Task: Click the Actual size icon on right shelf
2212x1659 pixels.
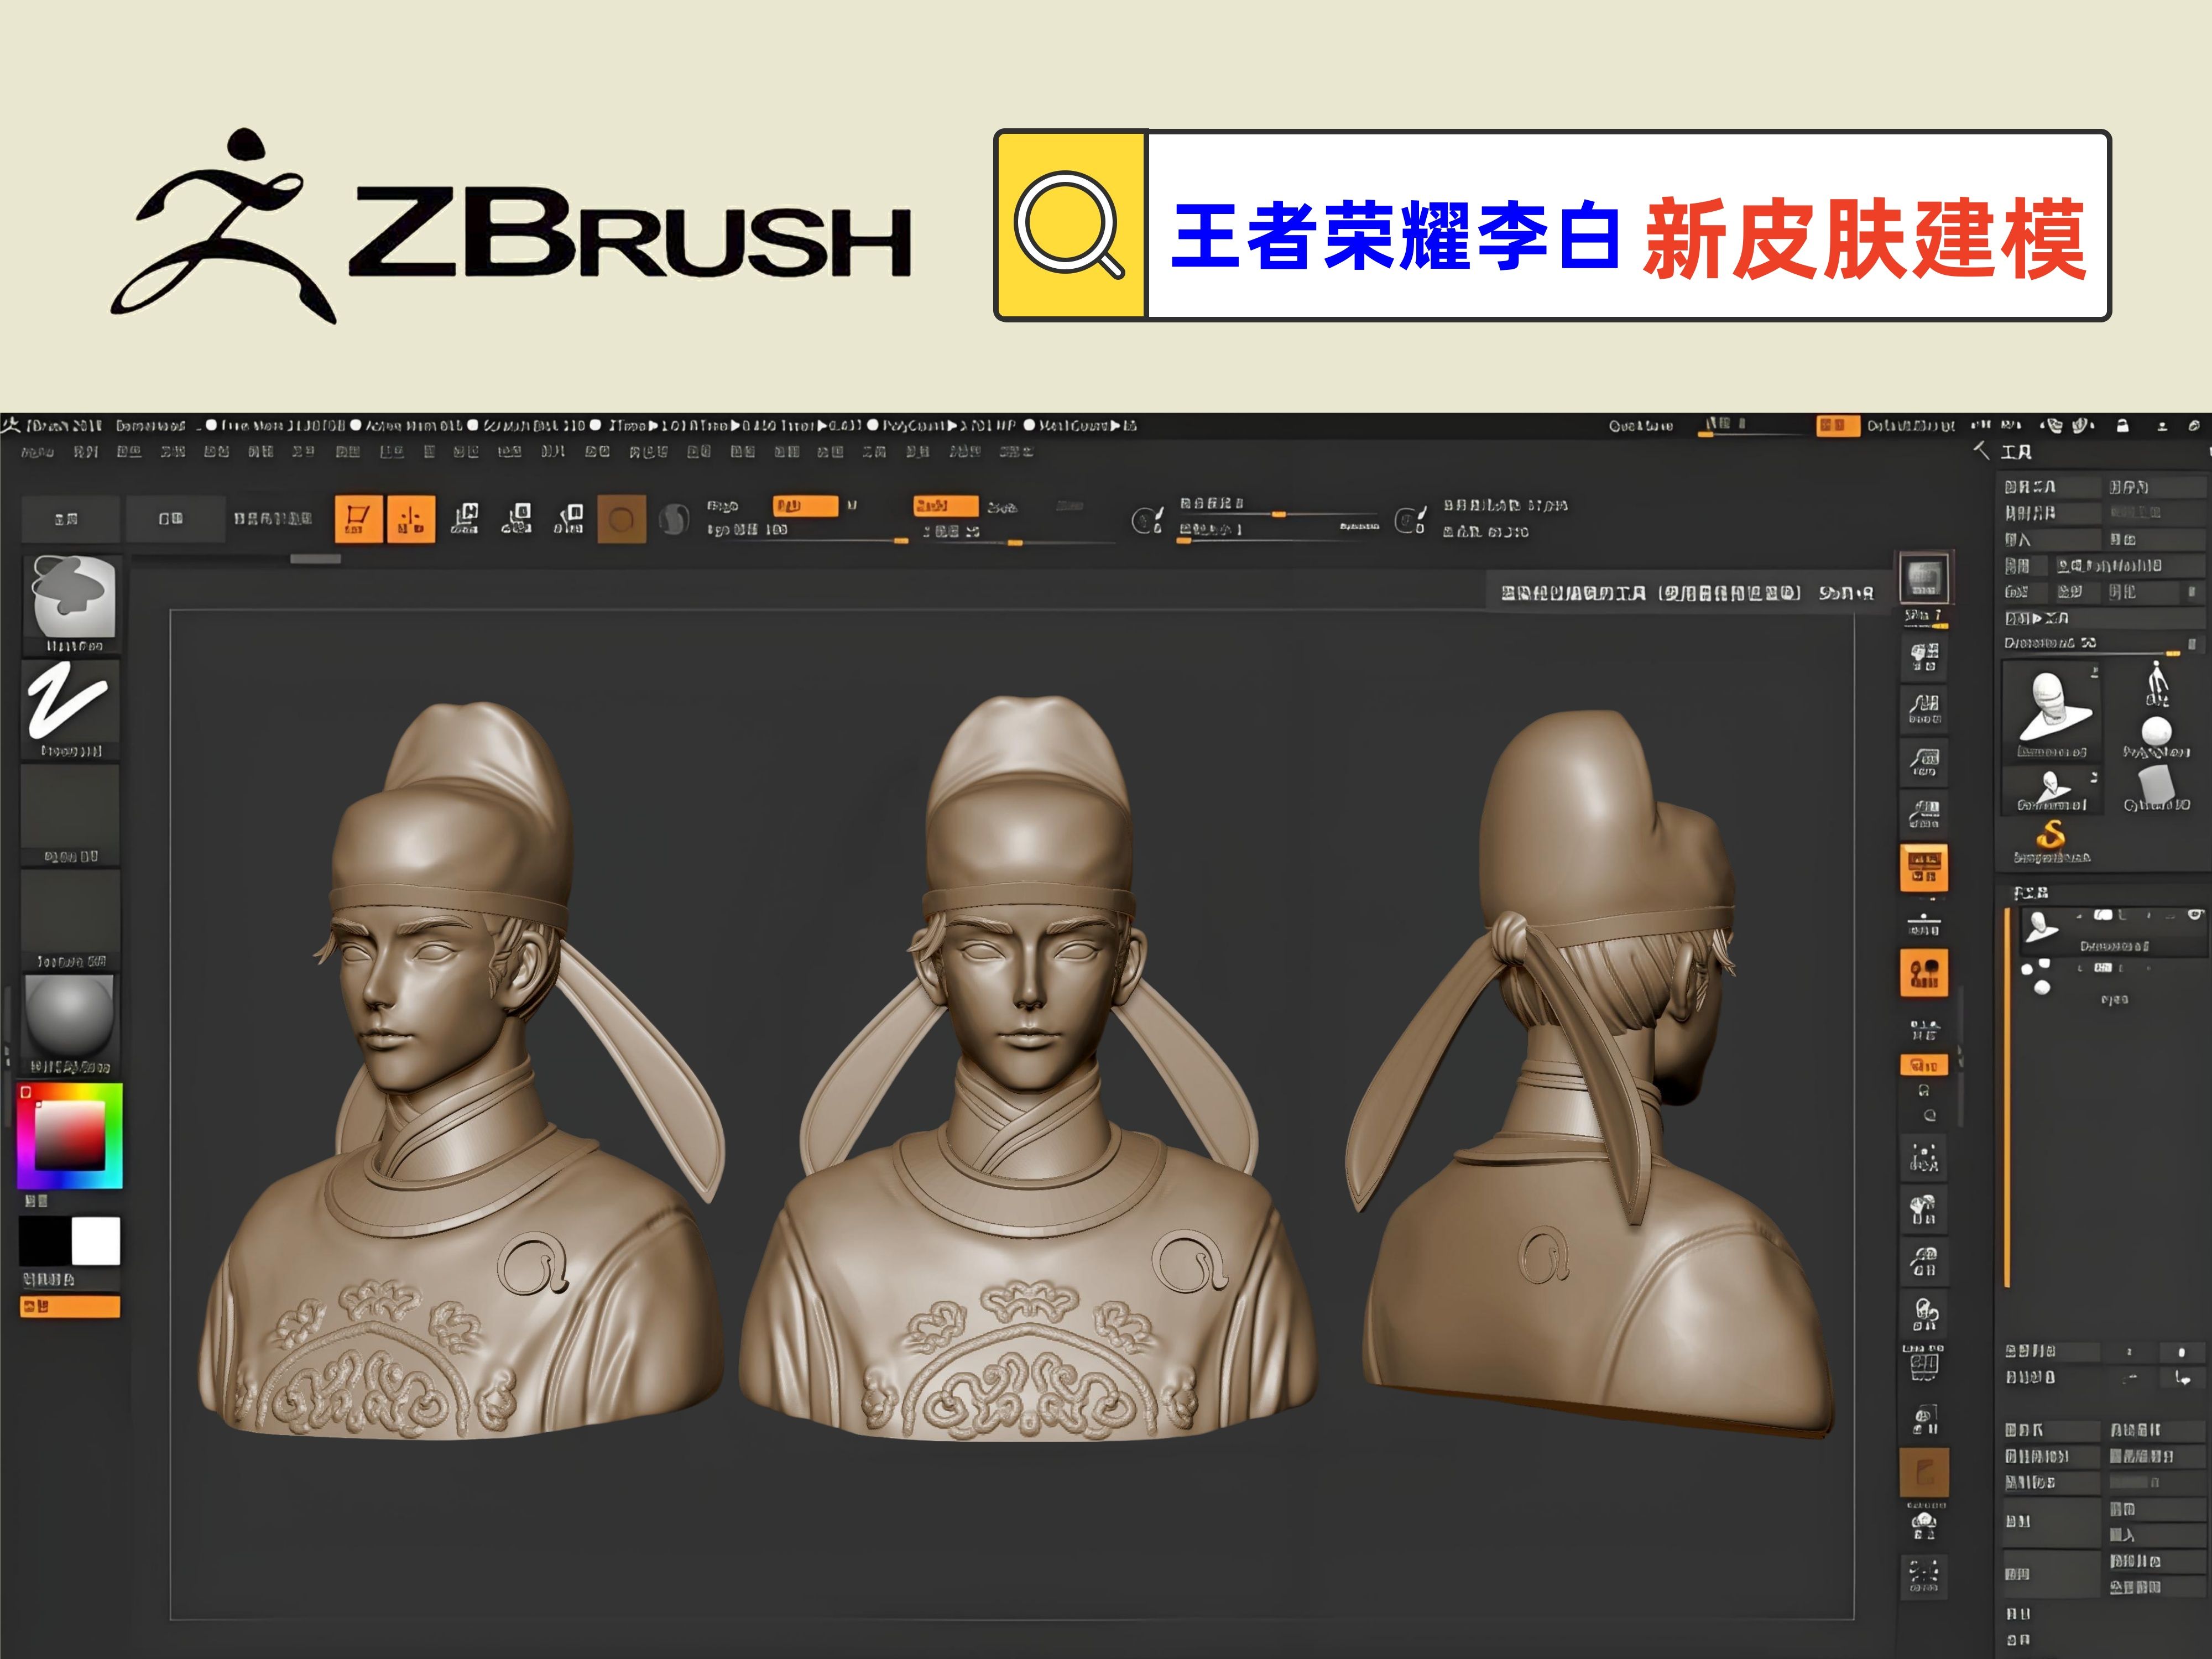Action: [1924, 762]
